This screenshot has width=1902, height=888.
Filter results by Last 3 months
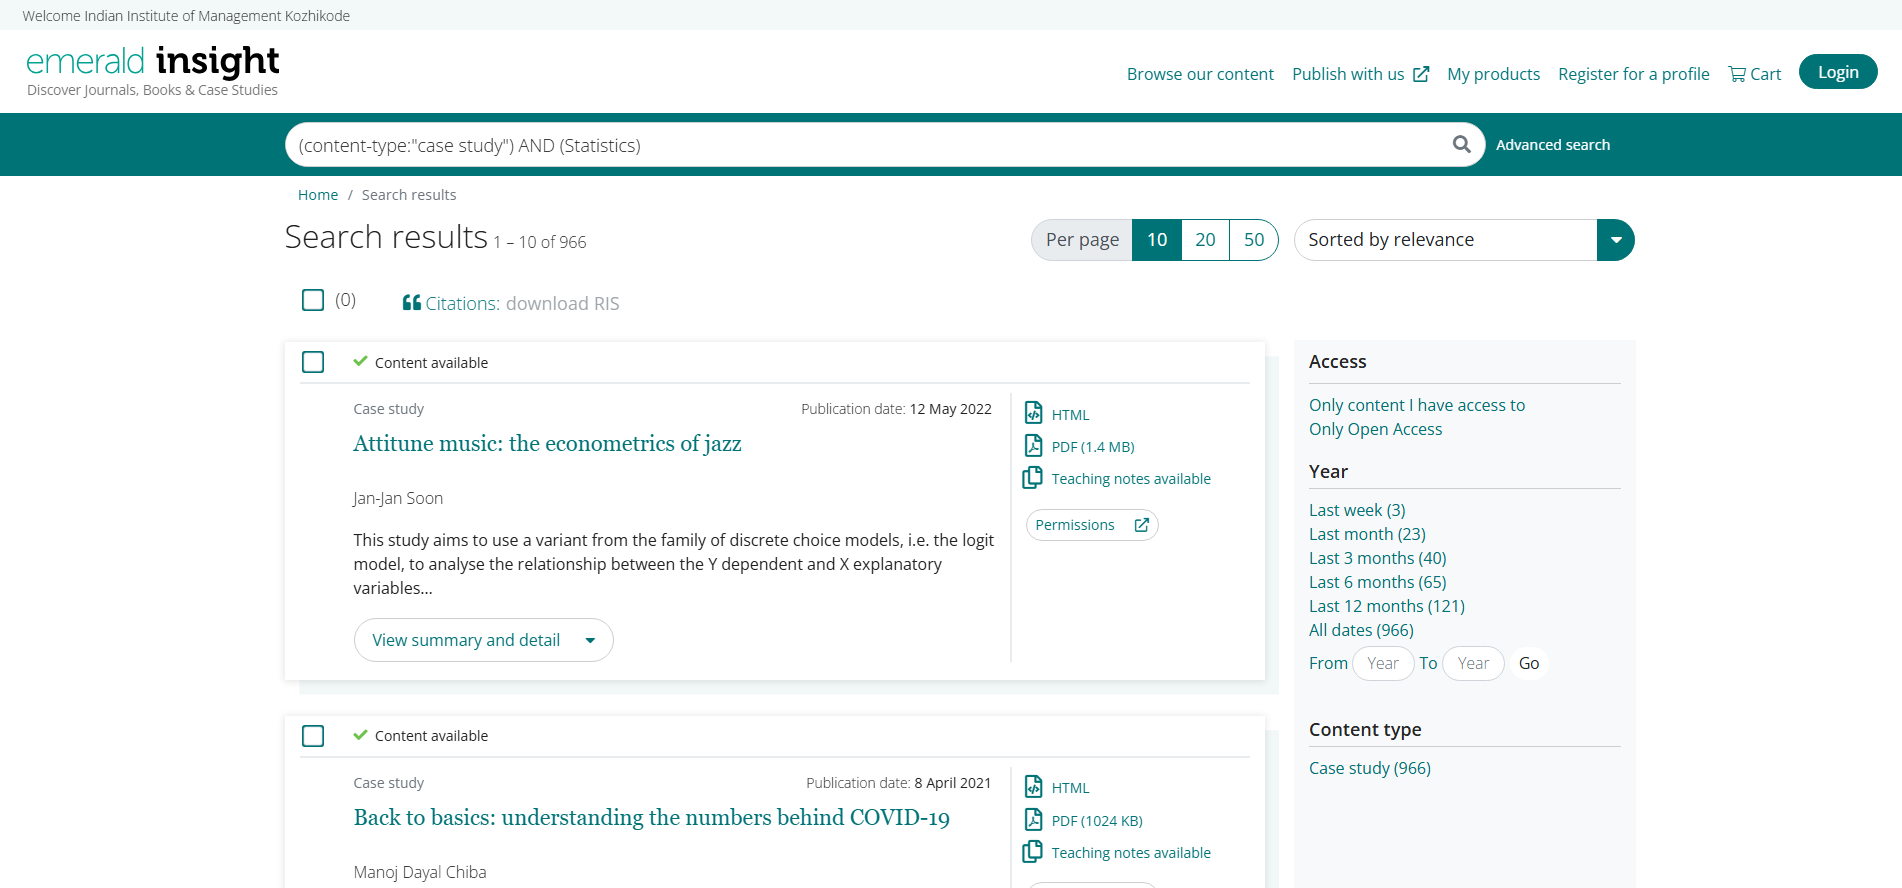pos(1377,558)
